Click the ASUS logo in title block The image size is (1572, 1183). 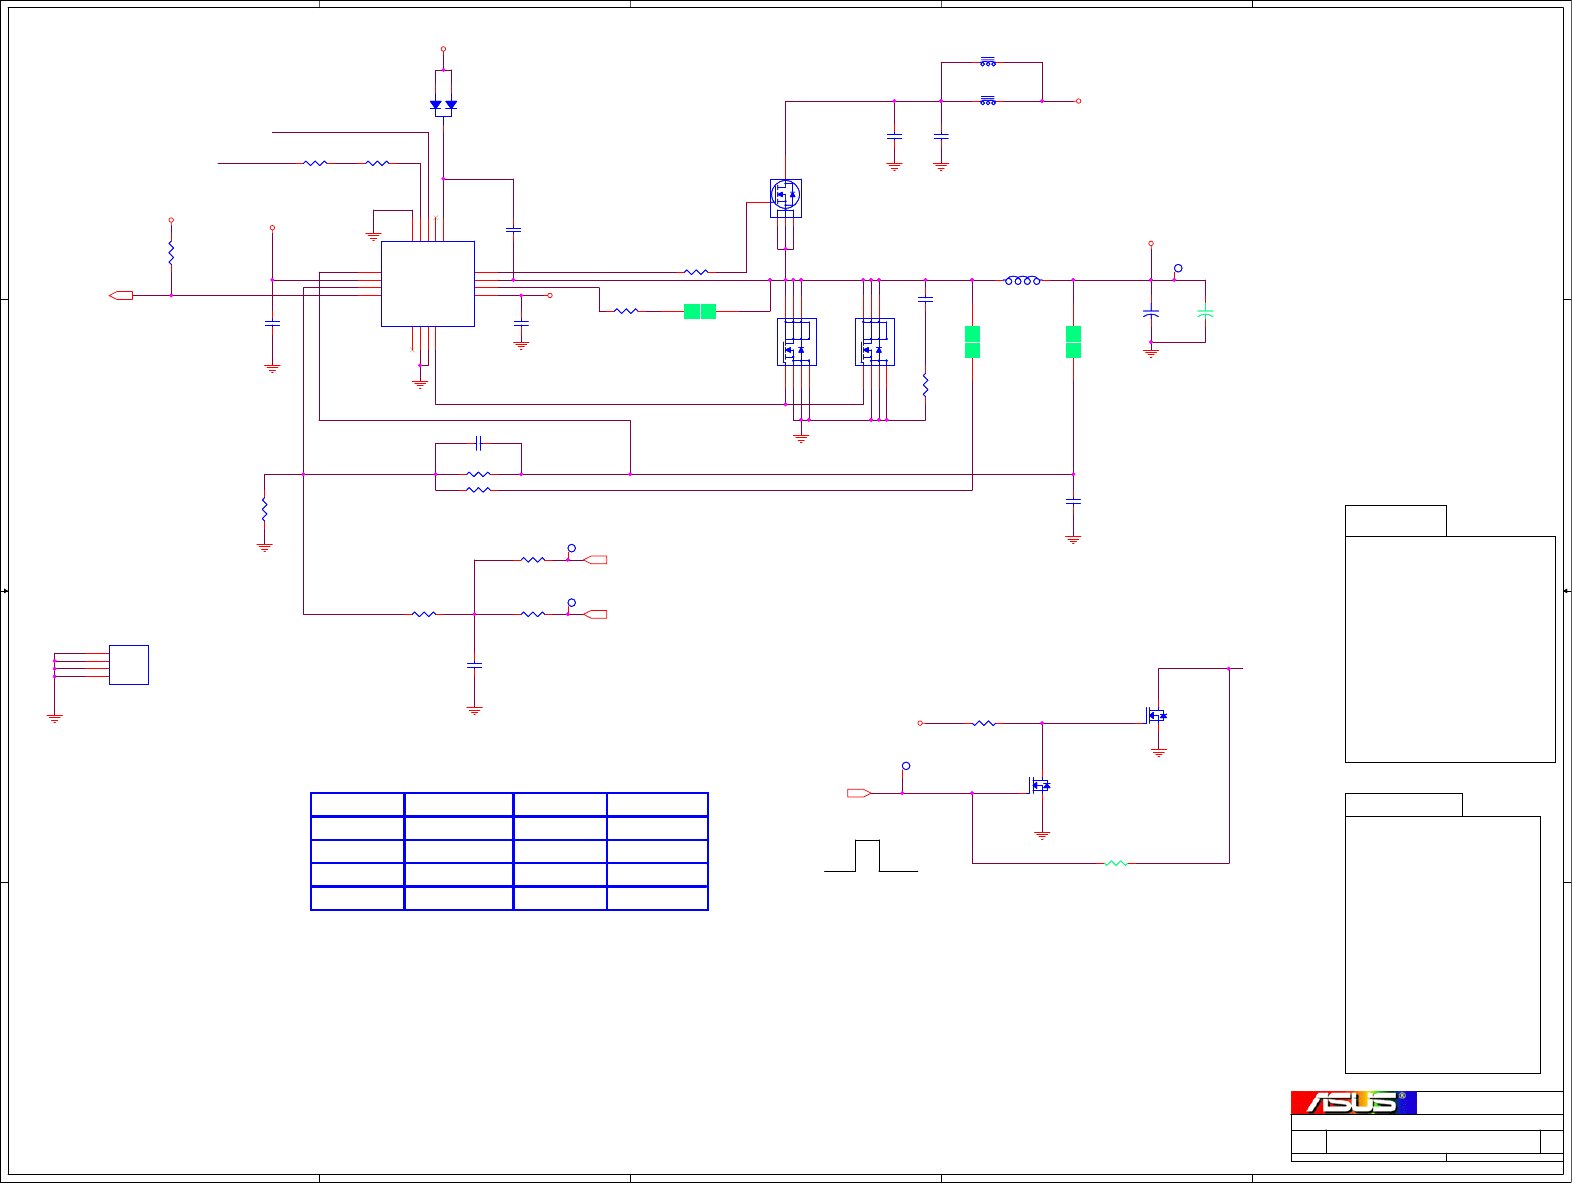tap(1354, 1102)
